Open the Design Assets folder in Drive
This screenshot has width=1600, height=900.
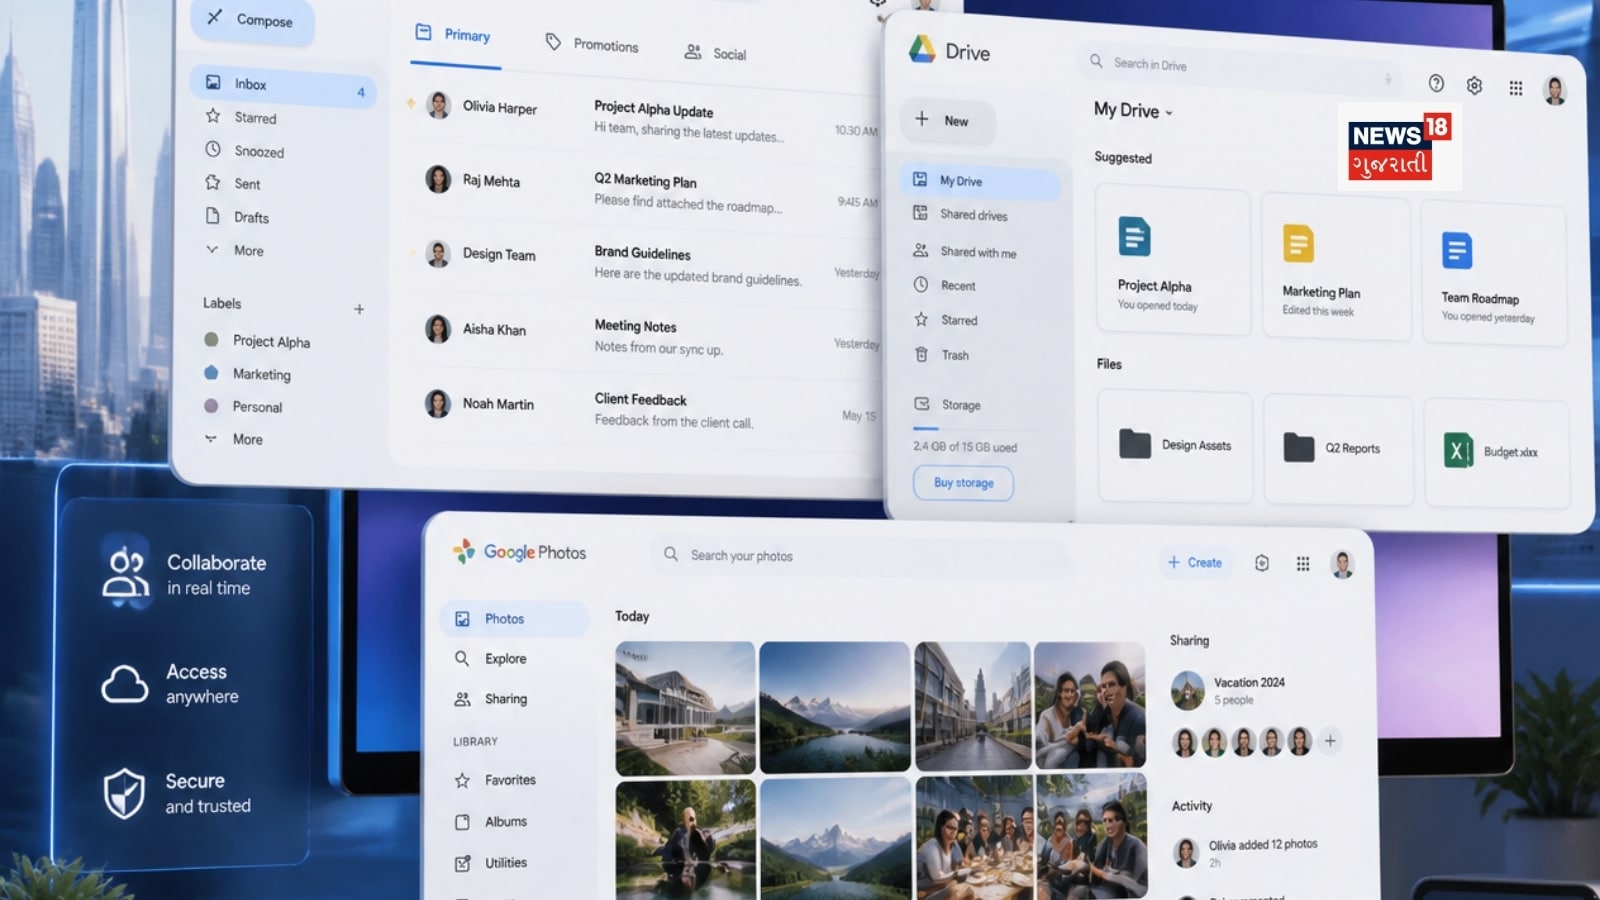(1175, 445)
